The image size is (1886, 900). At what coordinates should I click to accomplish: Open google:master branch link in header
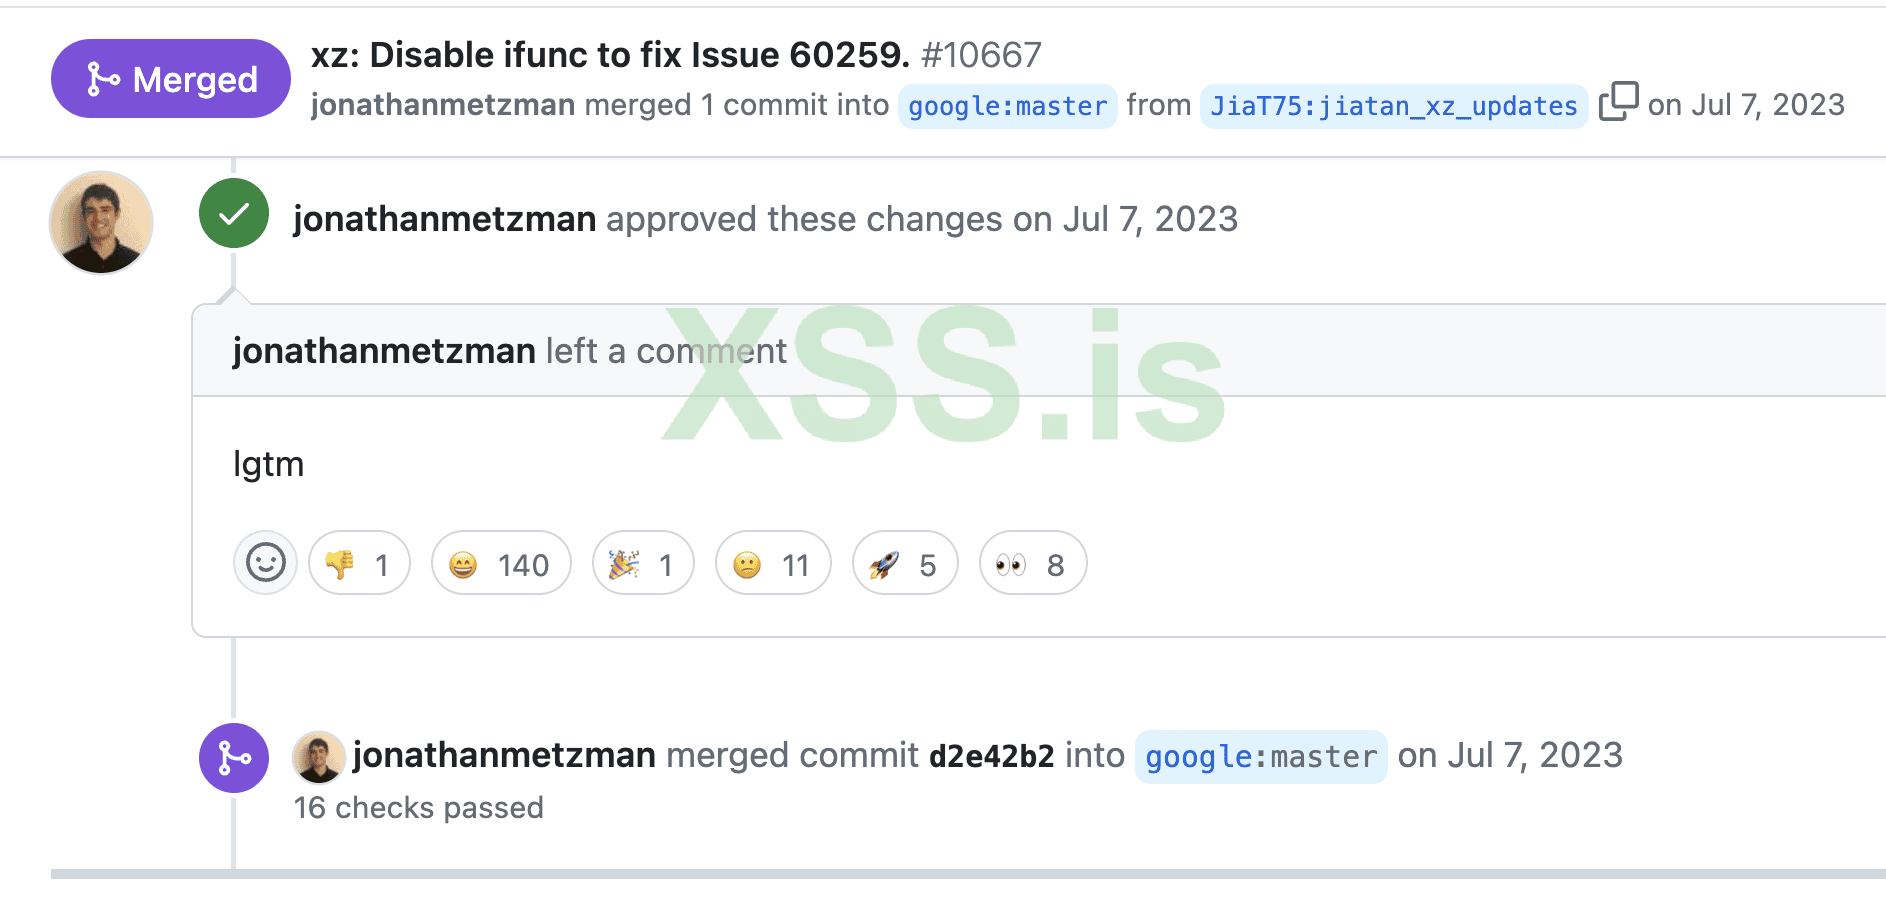(x=1007, y=106)
